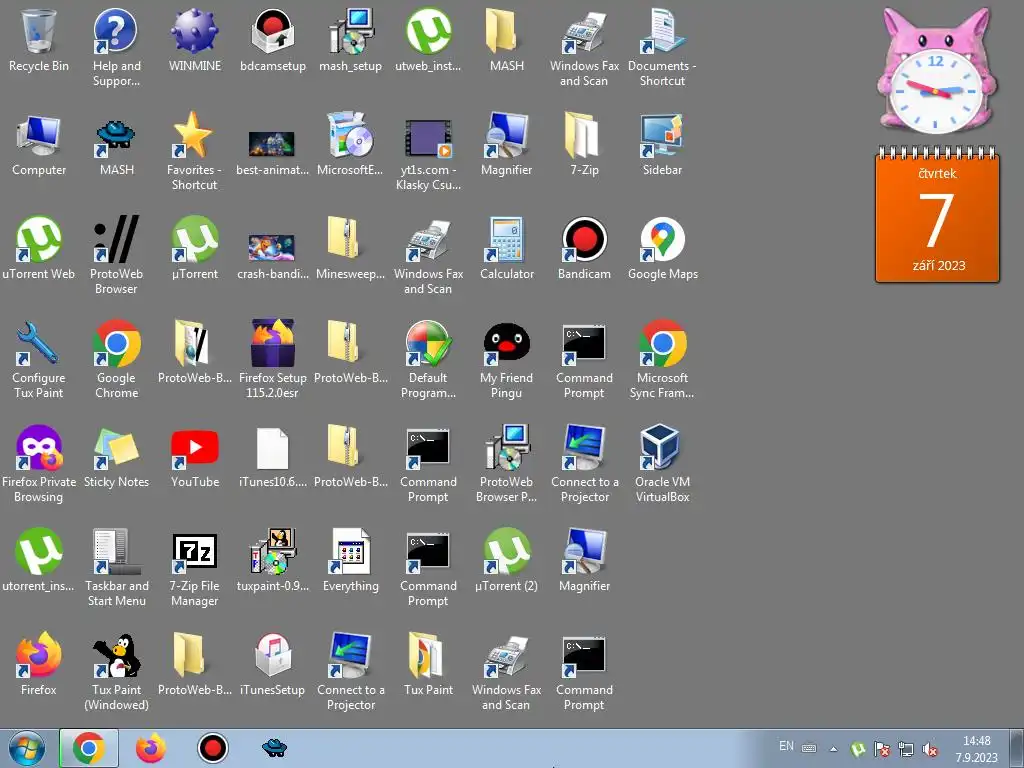Open Firefox from the taskbar
This screenshot has width=1024, height=768.
(x=151, y=748)
